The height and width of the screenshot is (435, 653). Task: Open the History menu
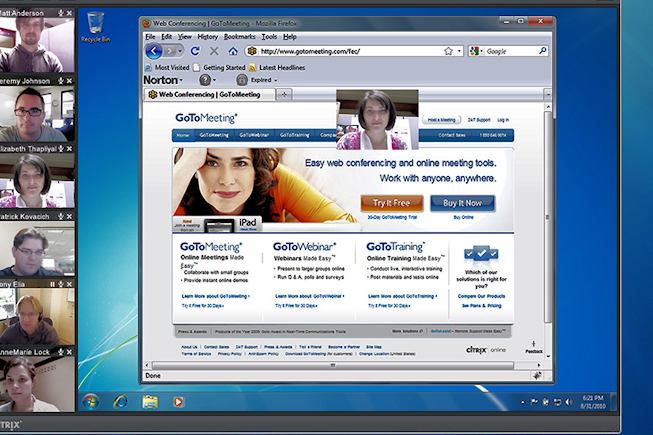coord(207,36)
